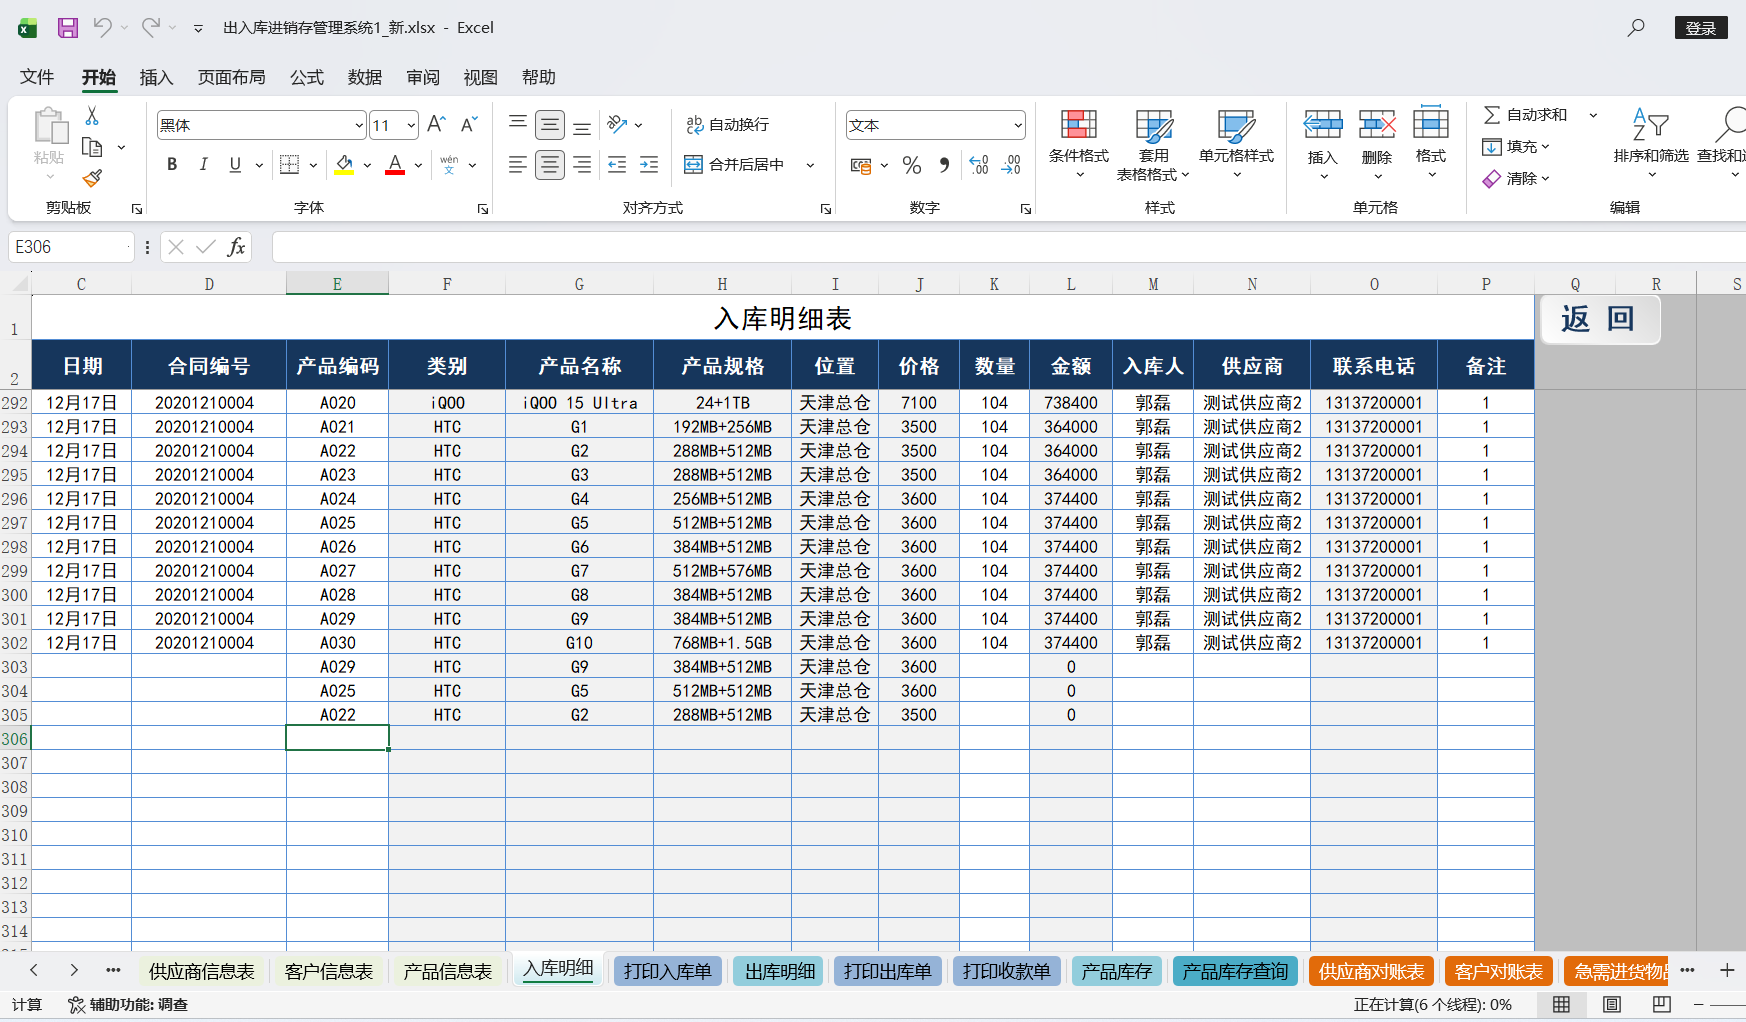This screenshot has height=1022, width=1746.
Task: Open the 插入 ribbon tab
Action: pyautogui.click(x=156, y=77)
